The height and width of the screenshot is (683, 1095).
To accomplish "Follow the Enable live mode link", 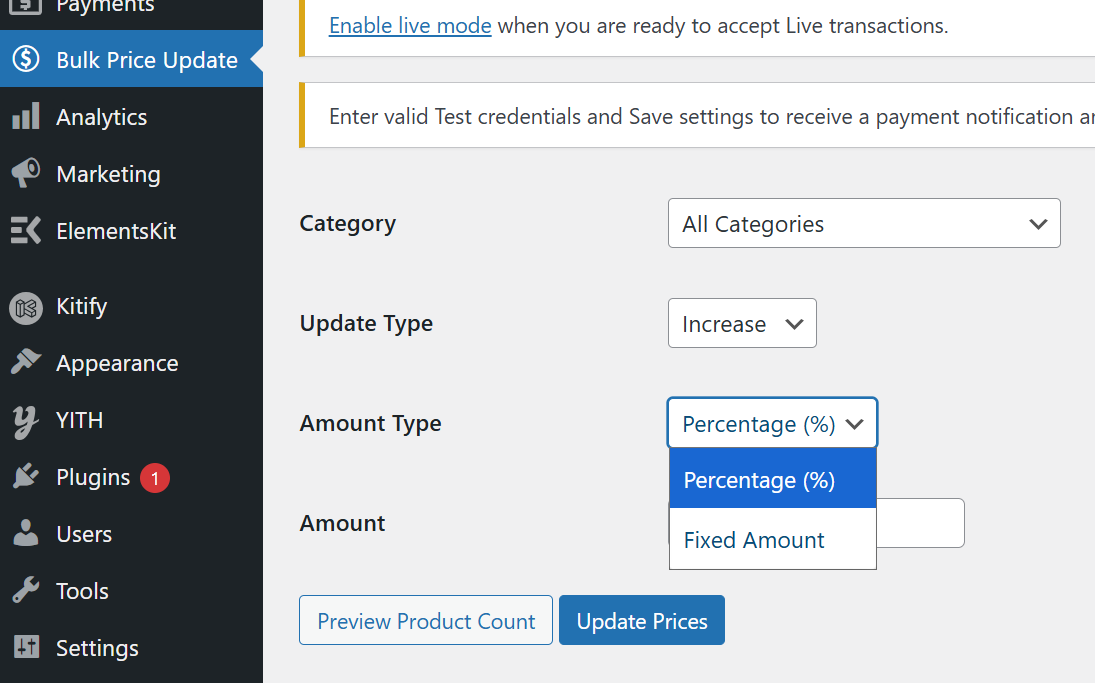I will coord(410,26).
